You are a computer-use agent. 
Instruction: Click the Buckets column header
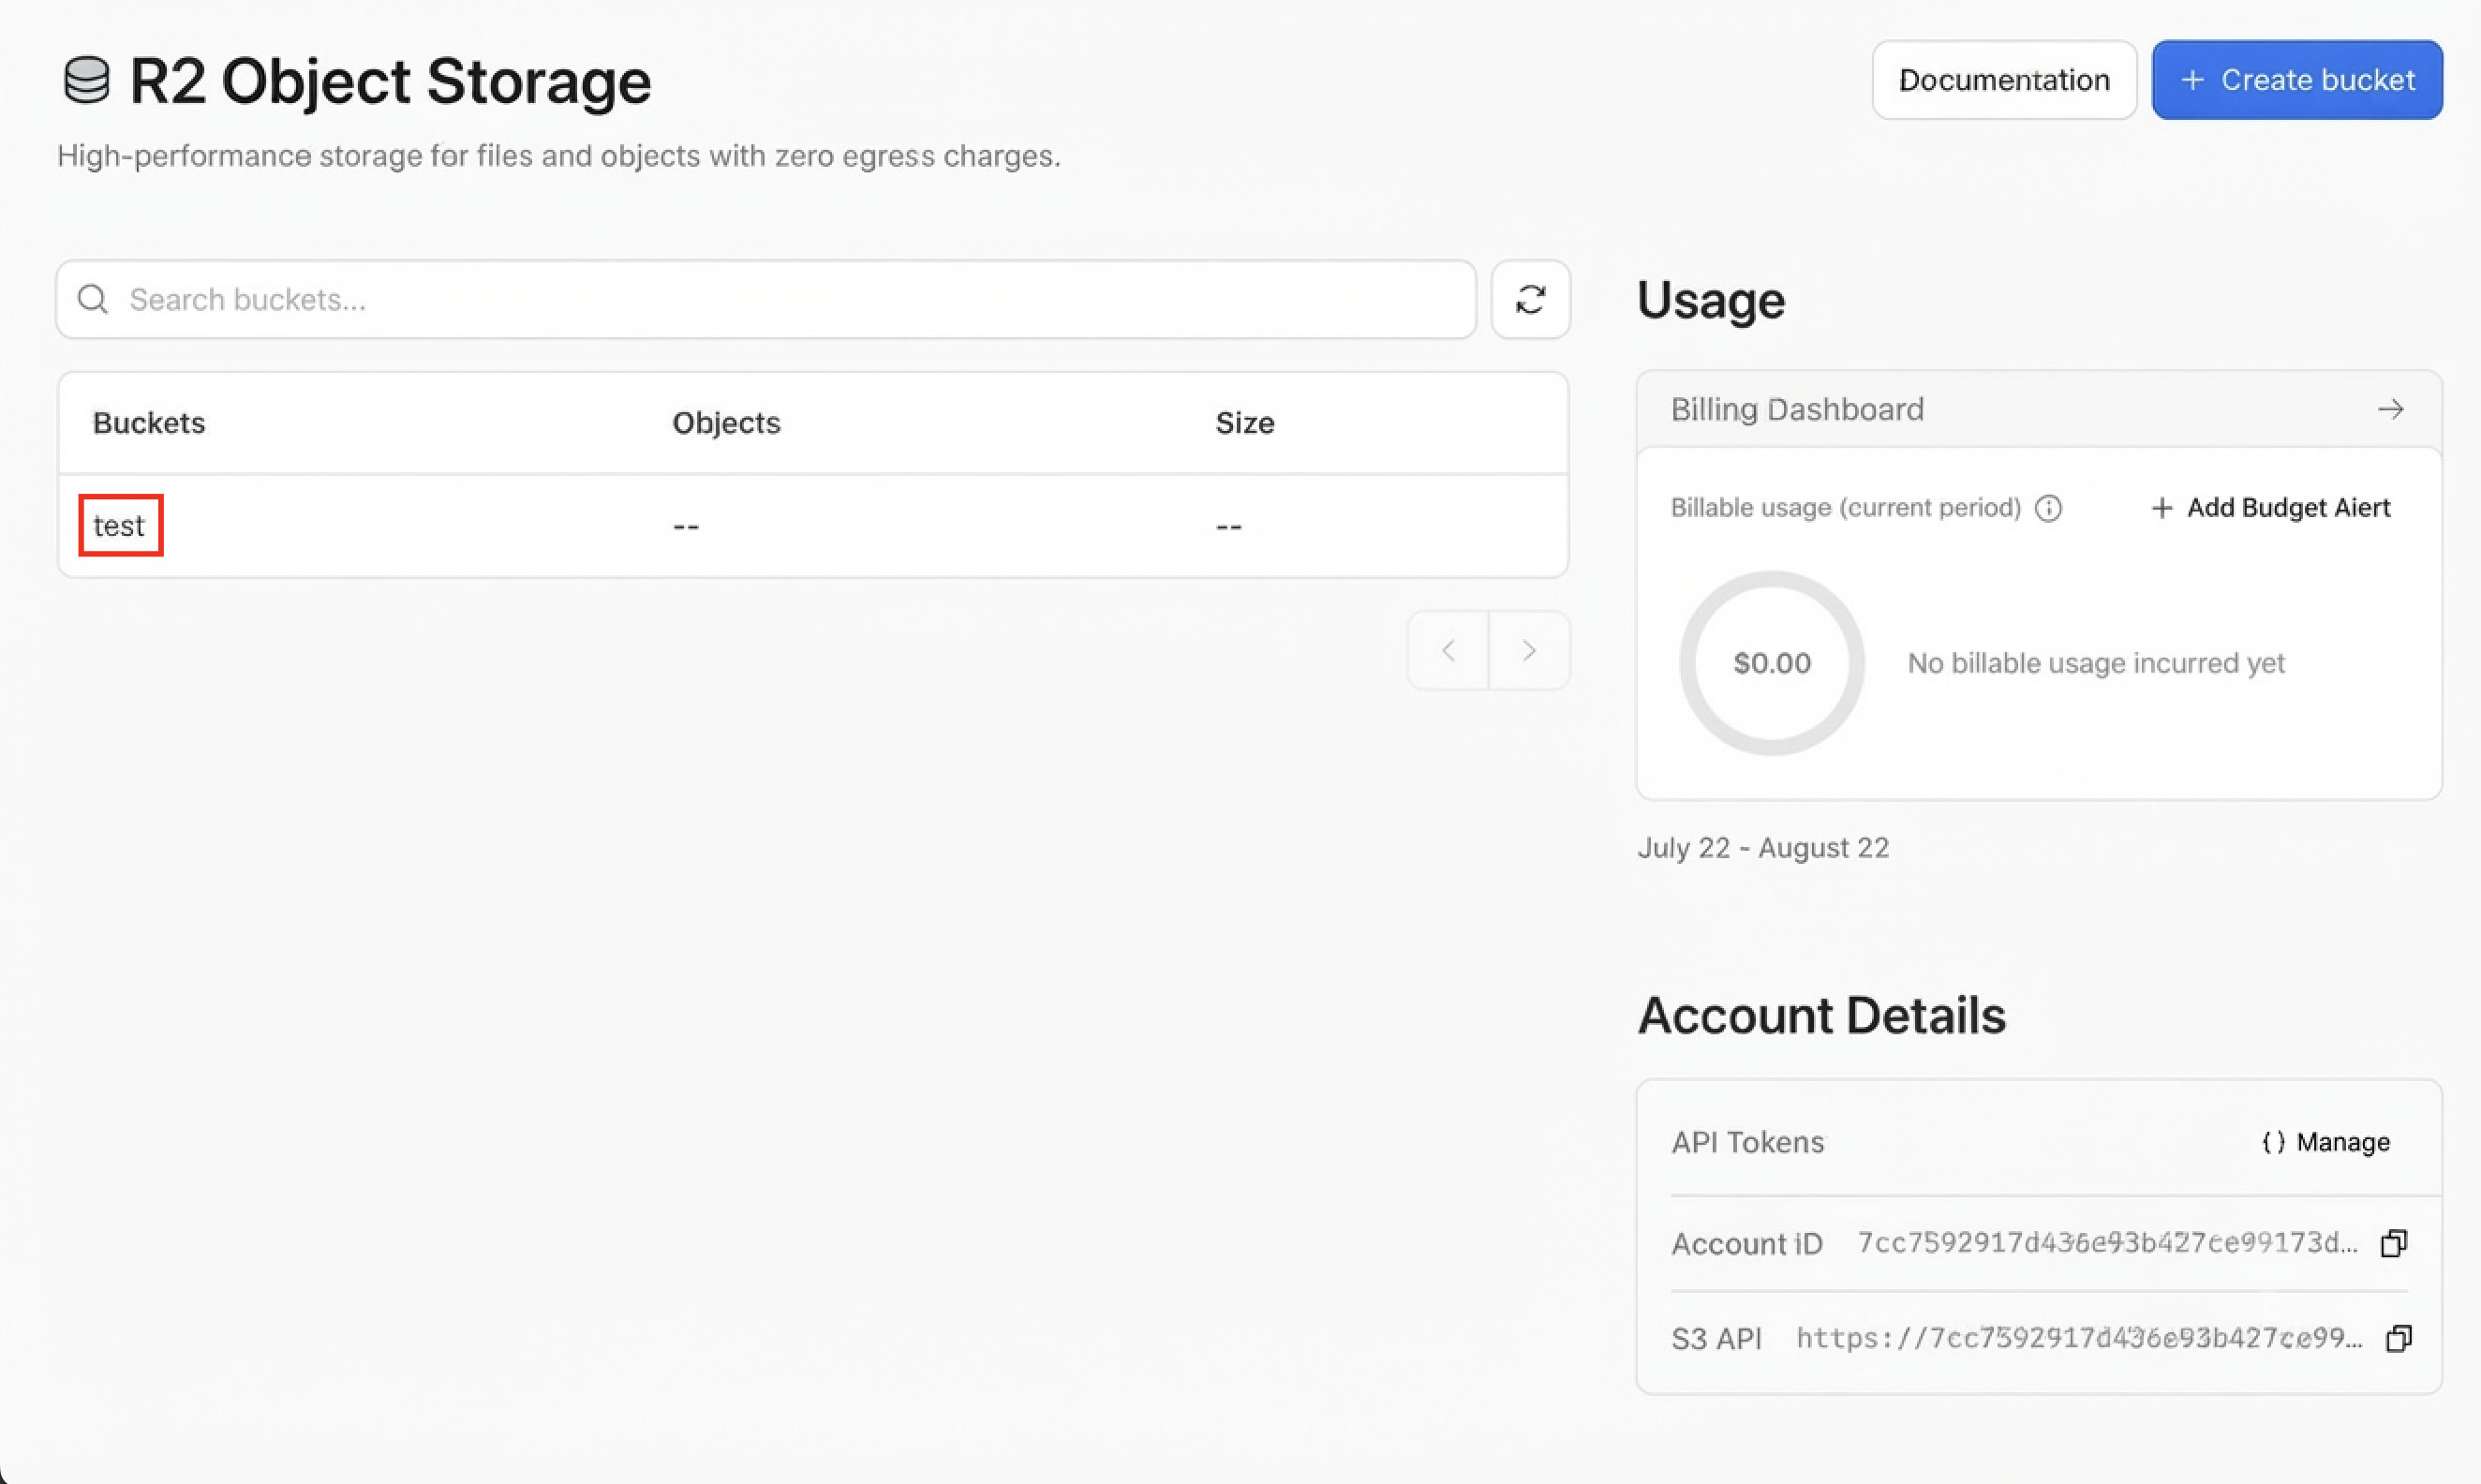[149, 423]
